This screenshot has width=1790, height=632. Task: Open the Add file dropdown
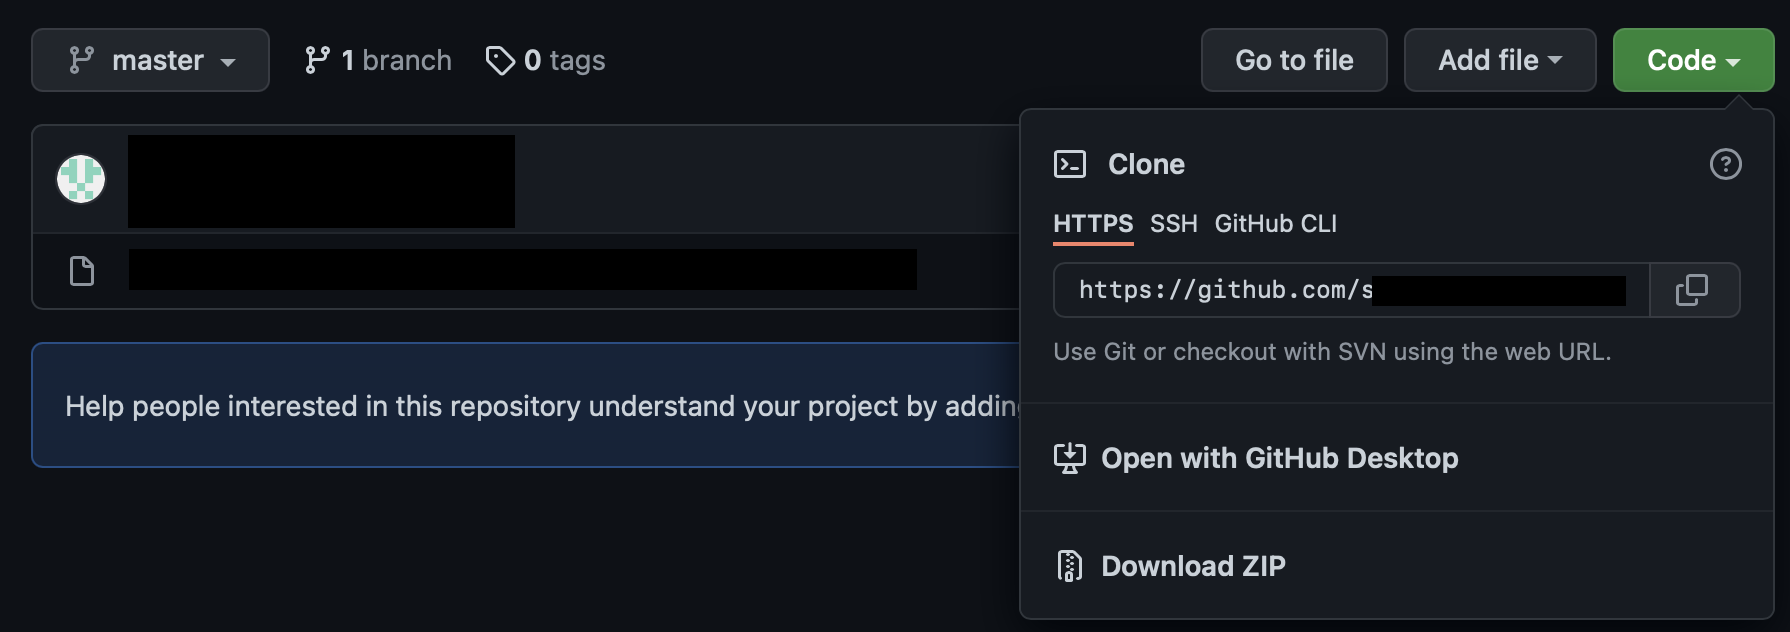tap(1499, 59)
